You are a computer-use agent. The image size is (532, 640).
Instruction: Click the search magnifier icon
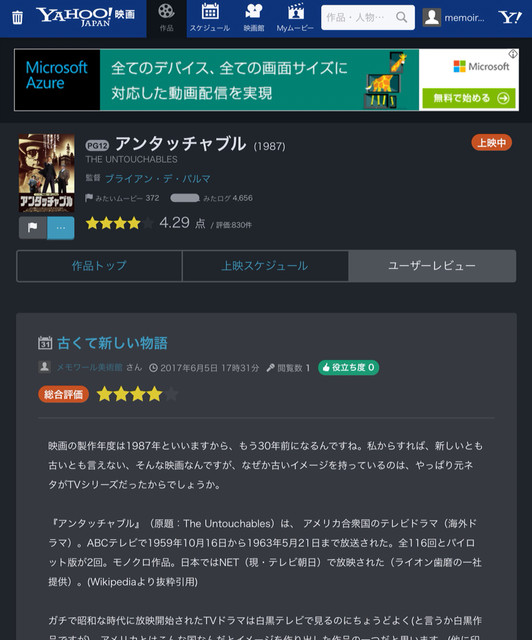(x=401, y=17)
